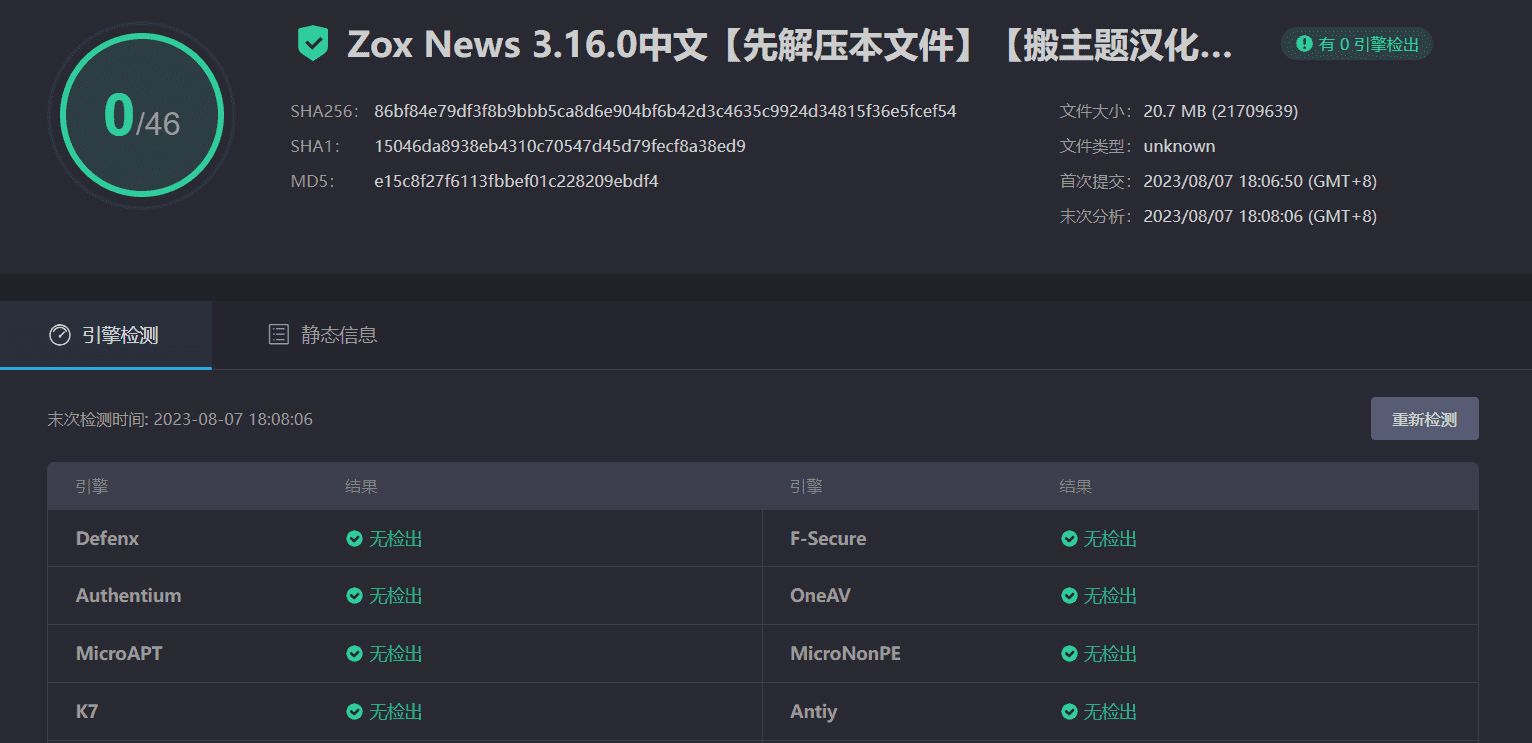The image size is (1532, 743).
Task: Select the SHA256 hash value
Action: 665,111
